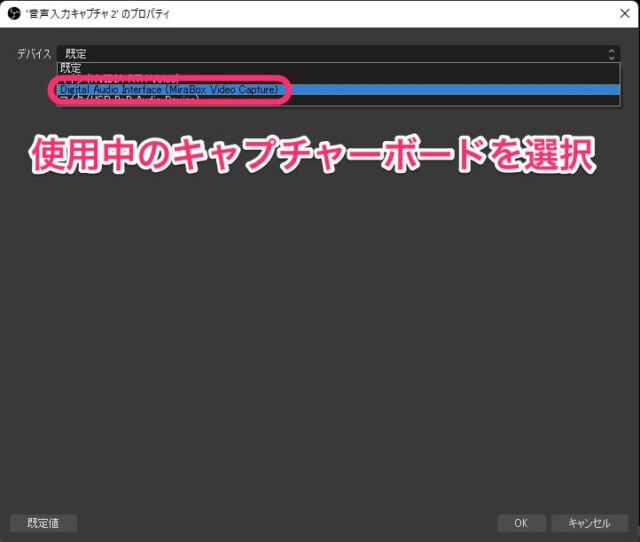
Task: Click the up-down arrows on the device dropdown
Action: (x=611, y=54)
